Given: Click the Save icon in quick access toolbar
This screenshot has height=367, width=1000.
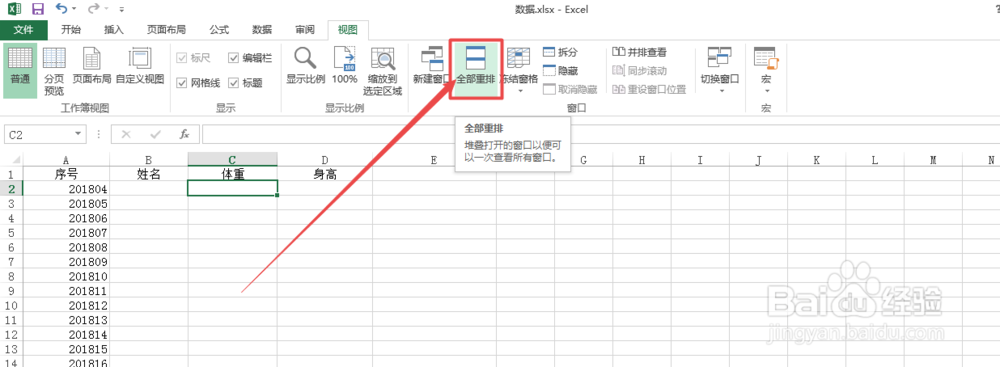Looking at the screenshot, I should pos(38,9).
